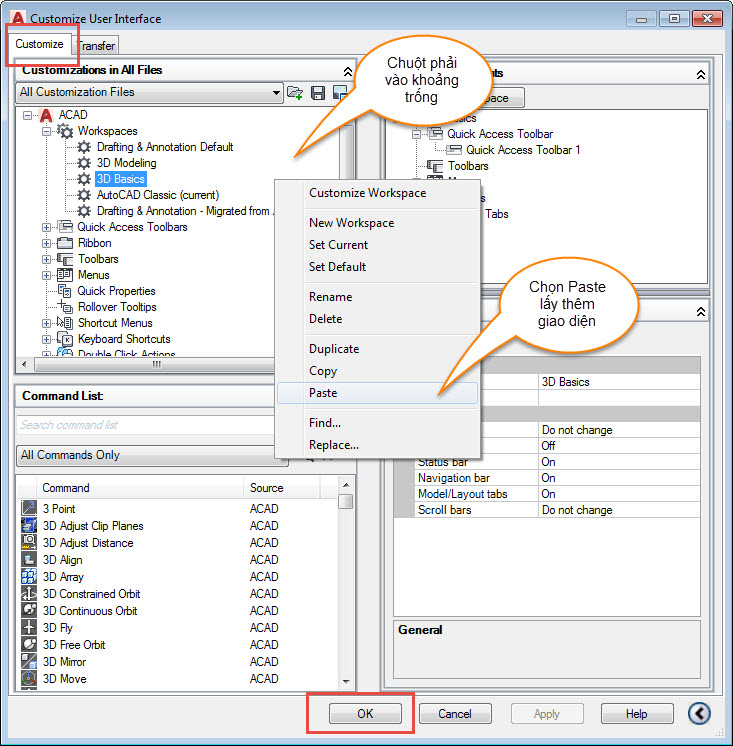733x746 pixels.
Task: Click the 3D Move command icon
Action: 29,678
